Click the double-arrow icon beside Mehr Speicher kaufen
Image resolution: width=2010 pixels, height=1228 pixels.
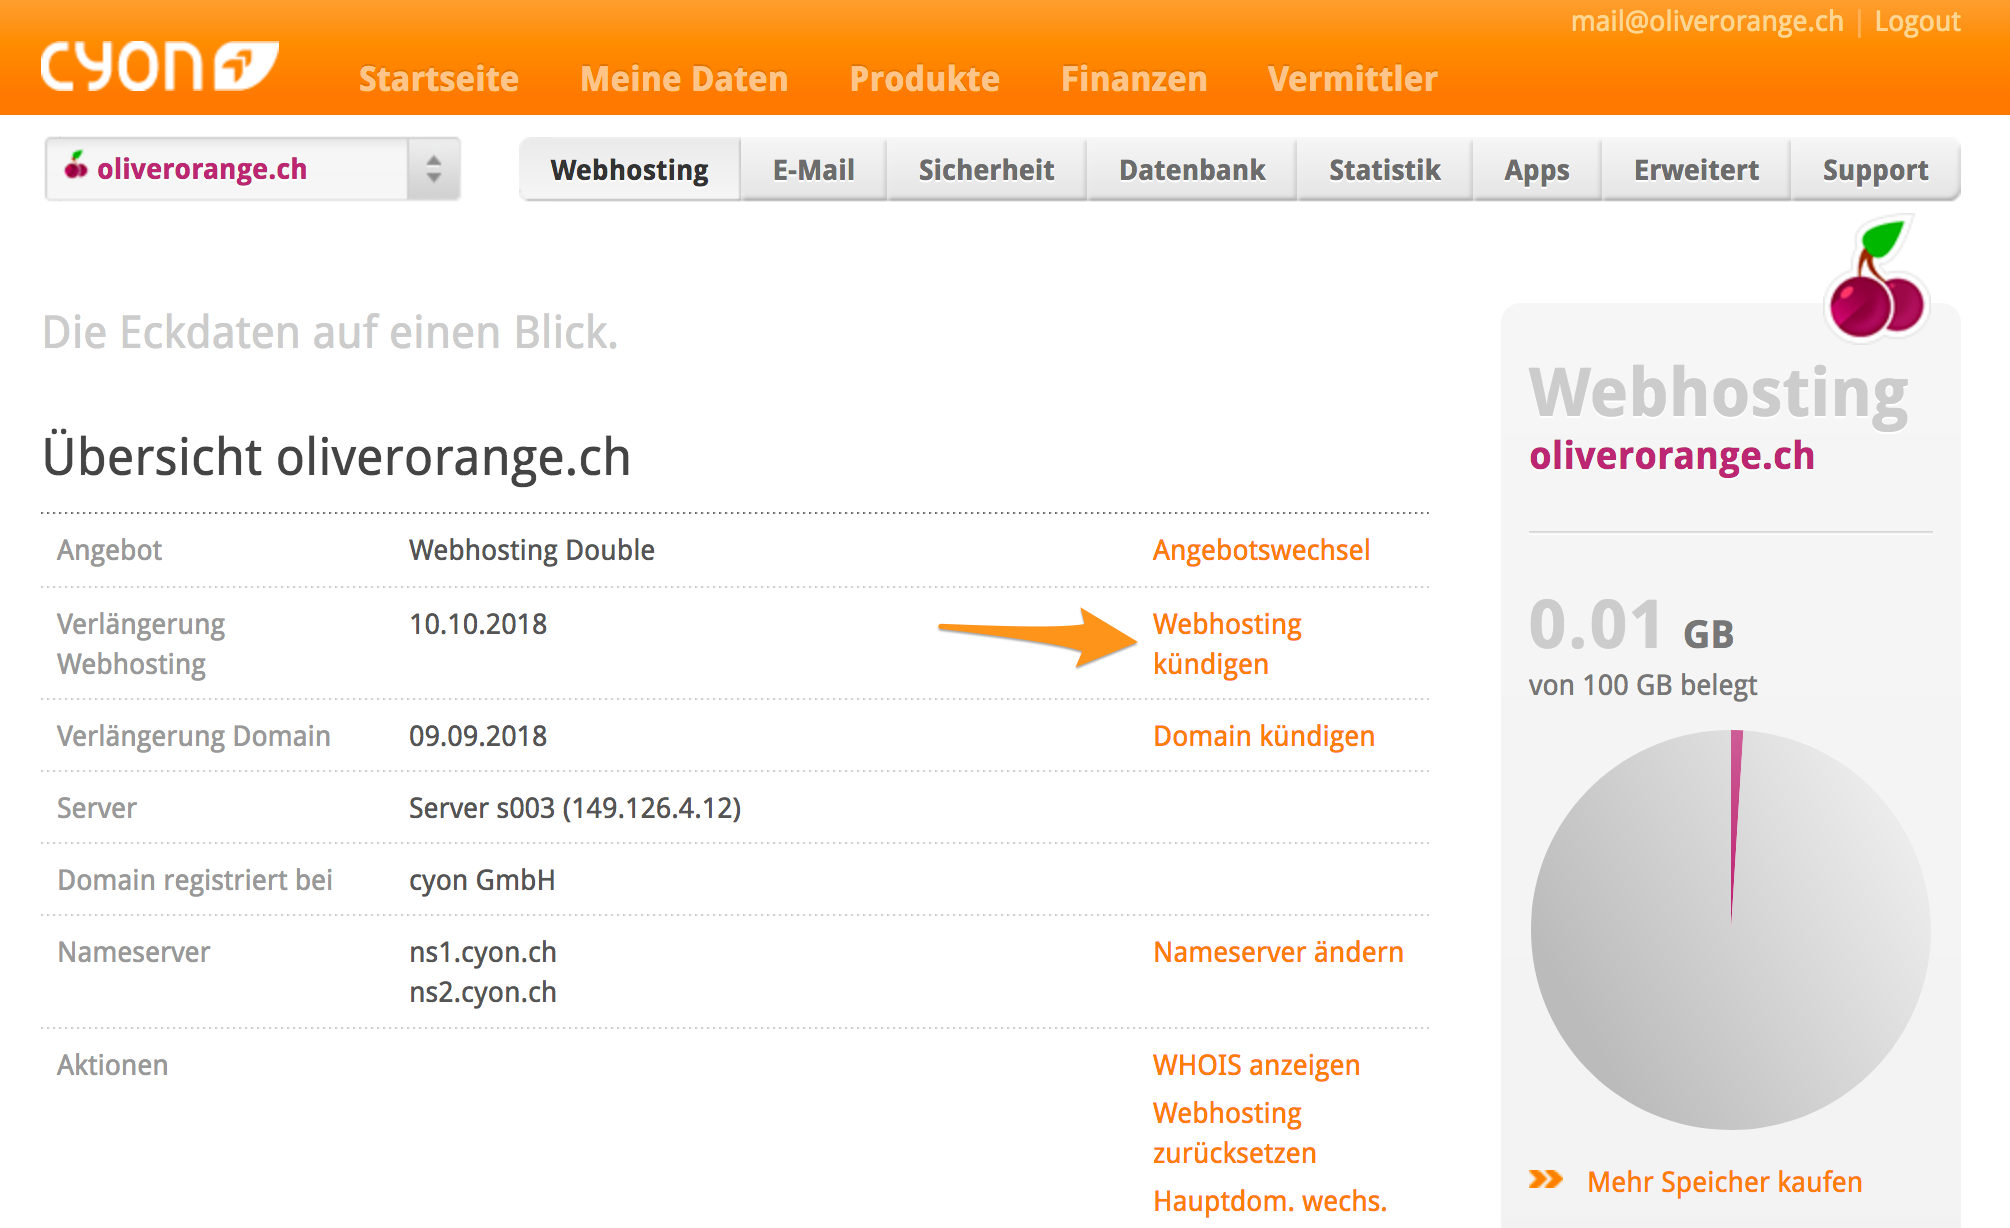point(1546,1180)
